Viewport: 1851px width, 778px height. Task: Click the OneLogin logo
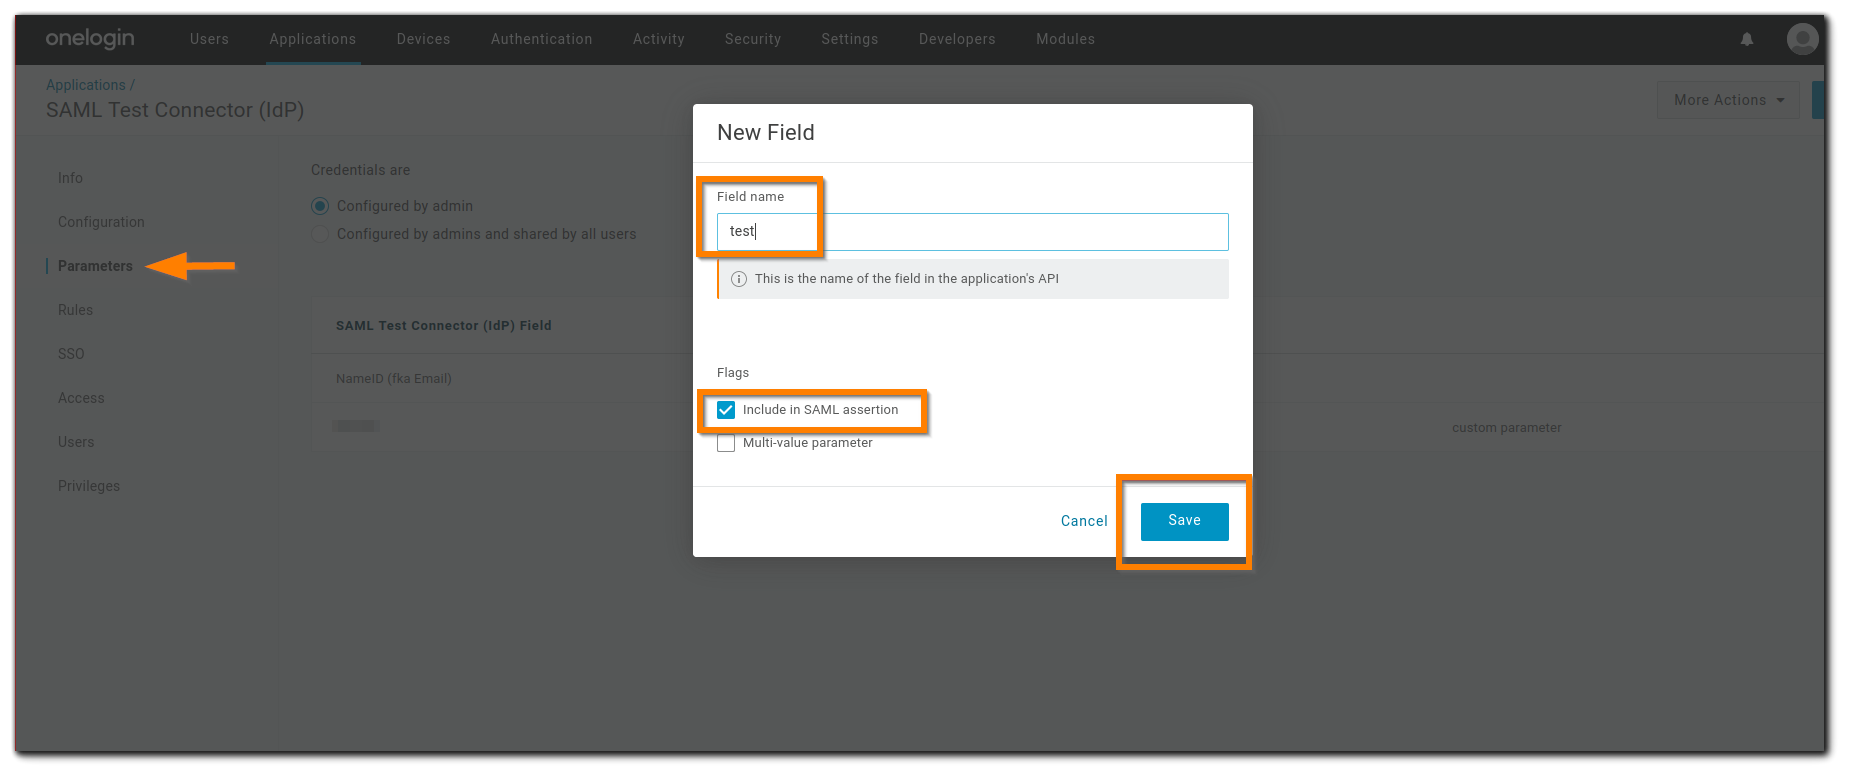[90, 38]
